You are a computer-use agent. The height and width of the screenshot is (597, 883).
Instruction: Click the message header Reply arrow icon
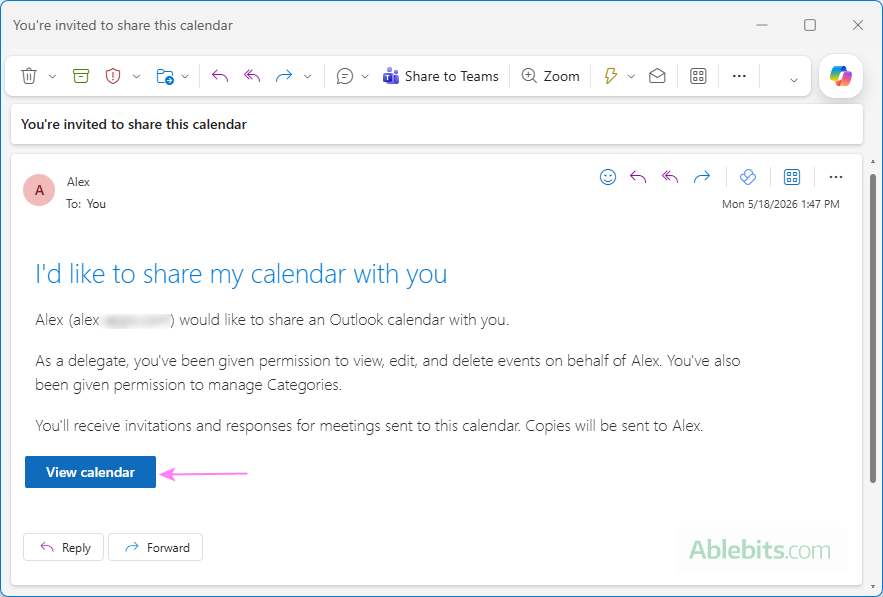(638, 177)
